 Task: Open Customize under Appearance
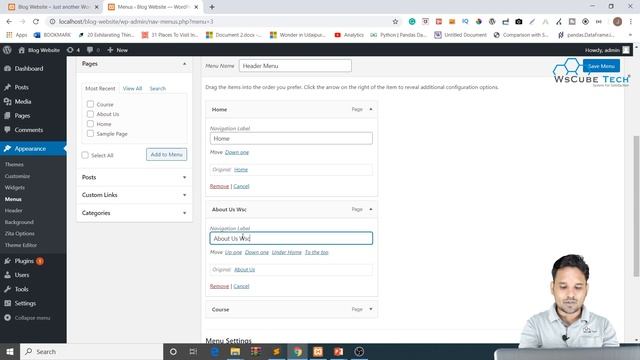pos(17,176)
